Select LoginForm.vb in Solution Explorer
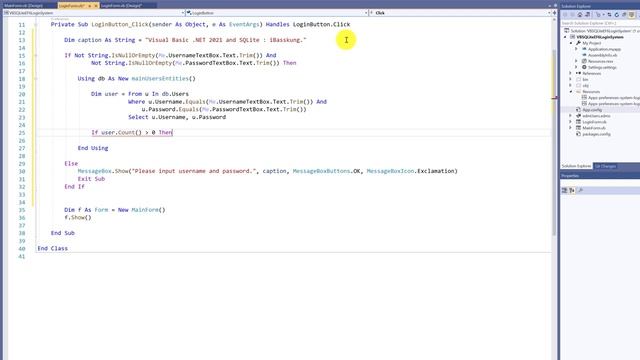This screenshot has height=360, width=640. [594, 122]
